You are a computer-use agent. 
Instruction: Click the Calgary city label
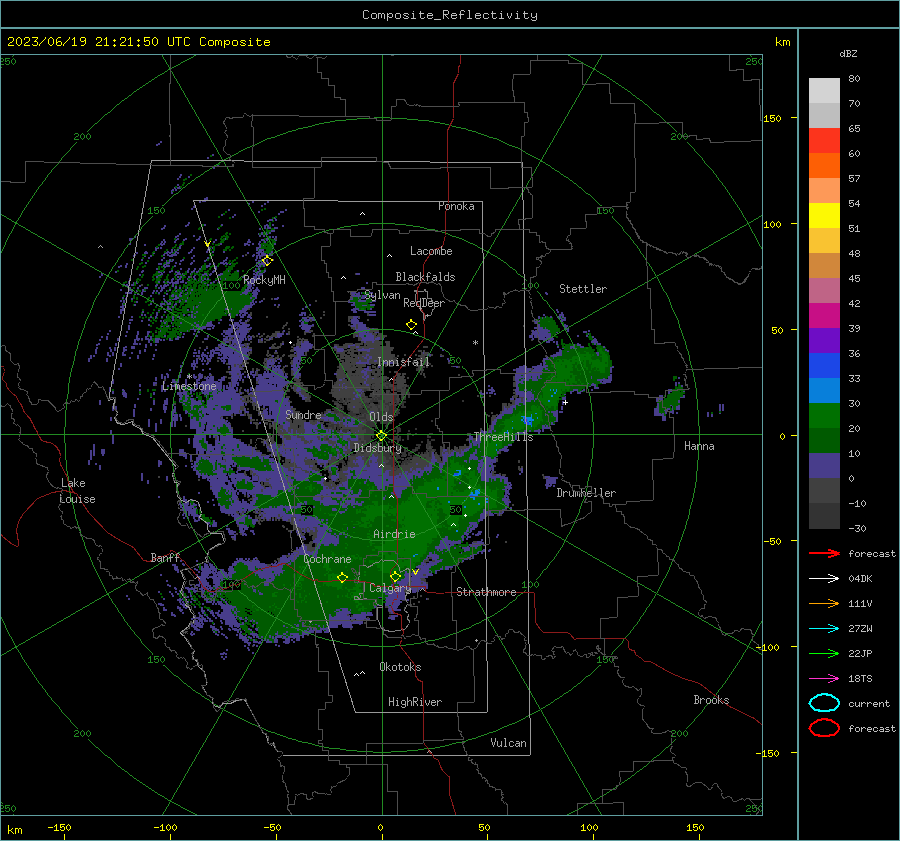(390, 588)
